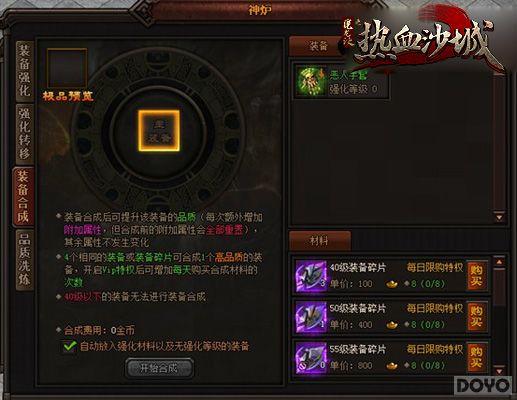Open the 品质洗炼 side tab
Viewport: 517px width, 400px height.
[24, 259]
